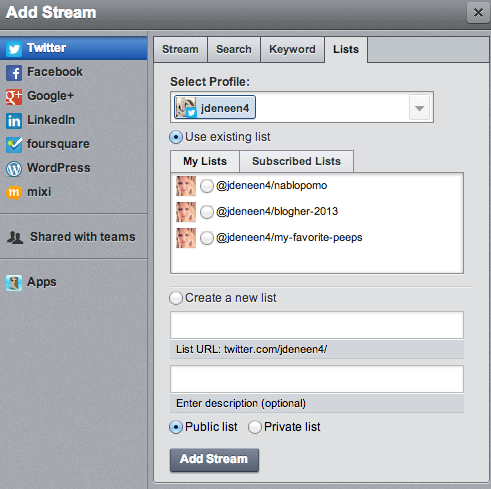
Task: Select the Facebook network label
Action: [x=55, y=72]
